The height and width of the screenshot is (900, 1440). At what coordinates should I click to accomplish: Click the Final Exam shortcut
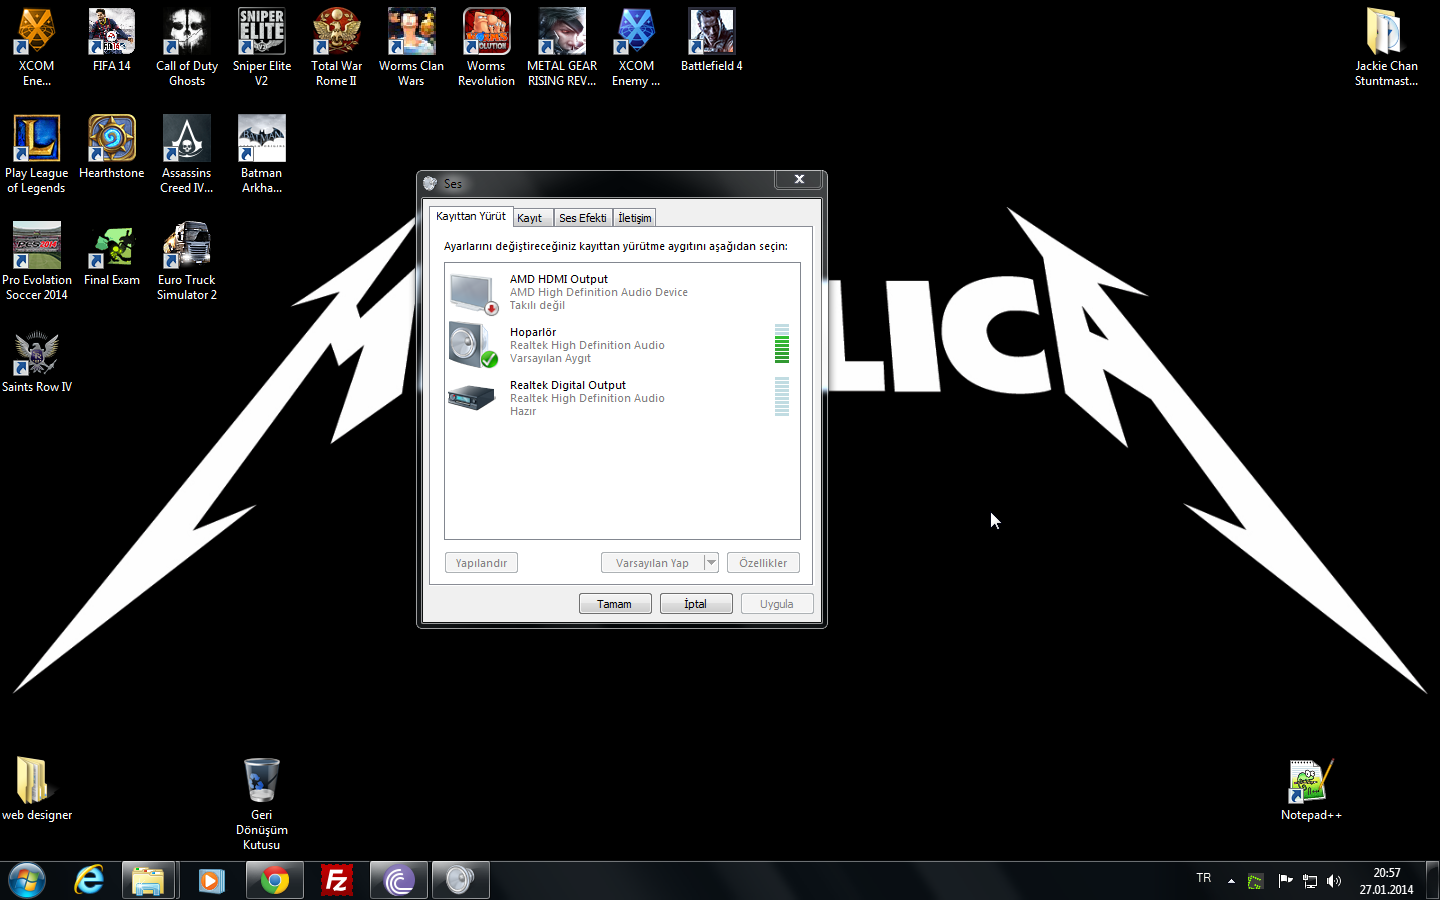click(x=112, y=254)
